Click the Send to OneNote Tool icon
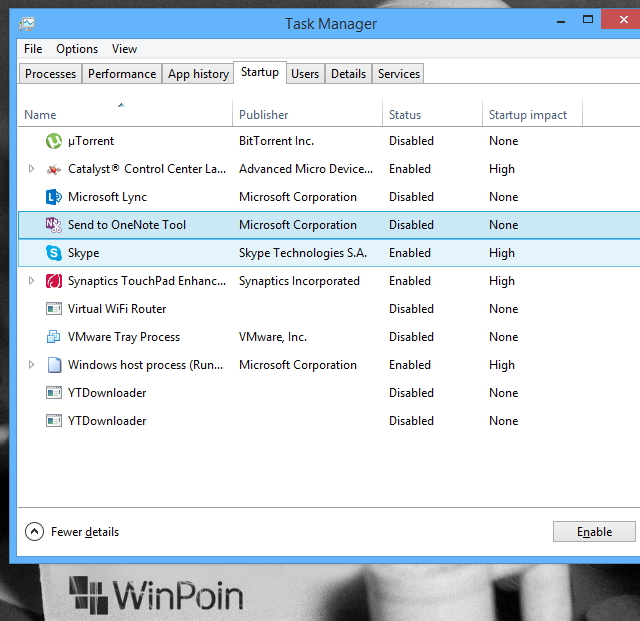 point(54,225)
